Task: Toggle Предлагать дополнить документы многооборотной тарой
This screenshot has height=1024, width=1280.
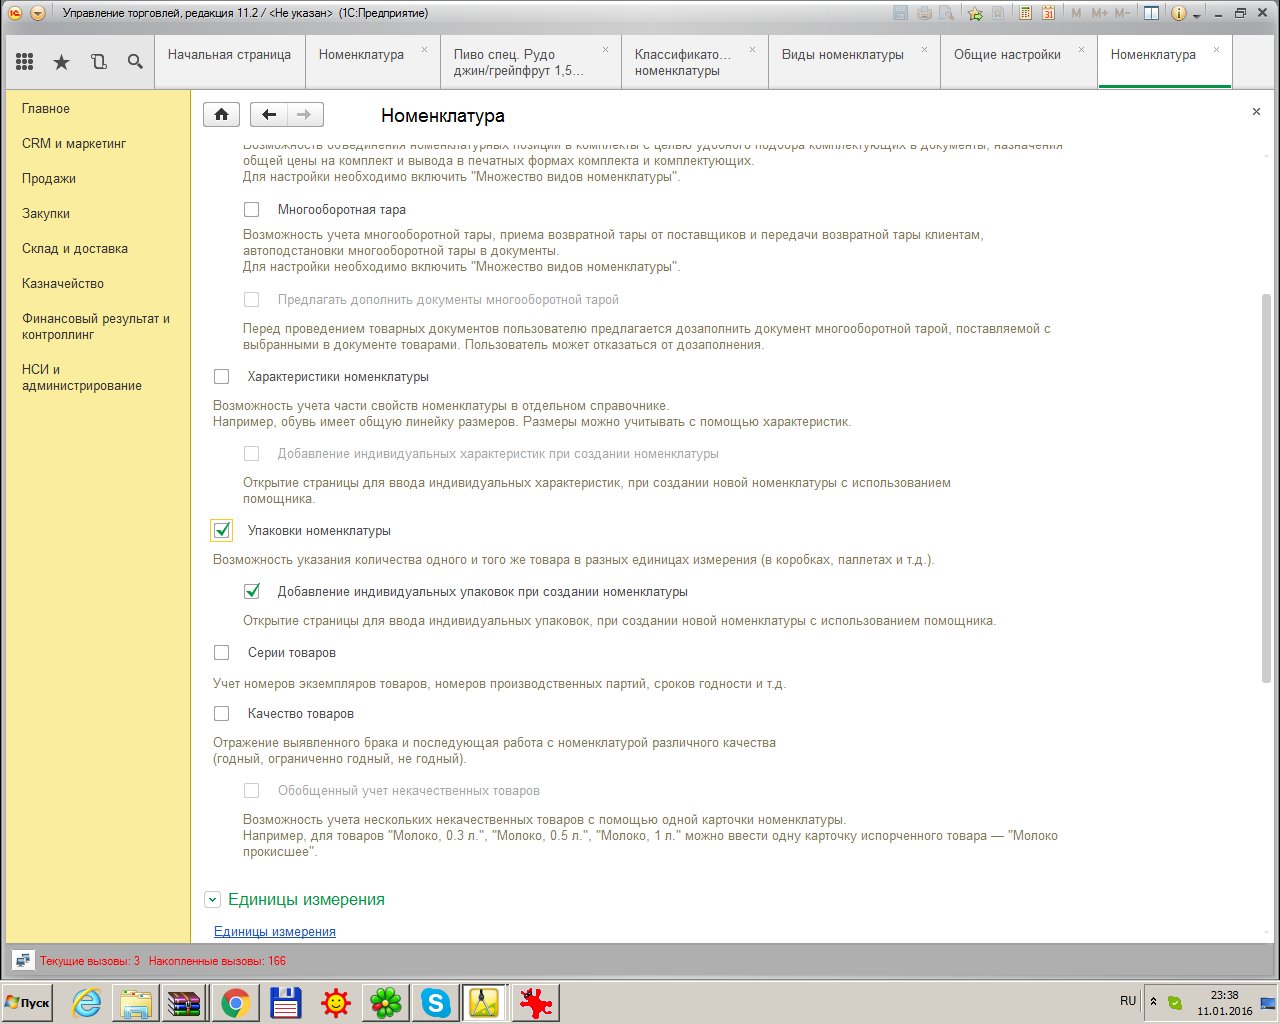Action: click(x=251, y=300)
